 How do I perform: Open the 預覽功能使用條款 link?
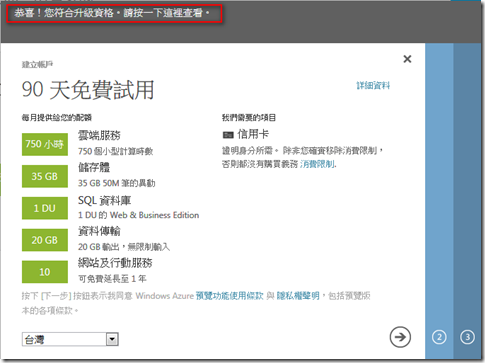pyautogui.click(x=229, y=296)
